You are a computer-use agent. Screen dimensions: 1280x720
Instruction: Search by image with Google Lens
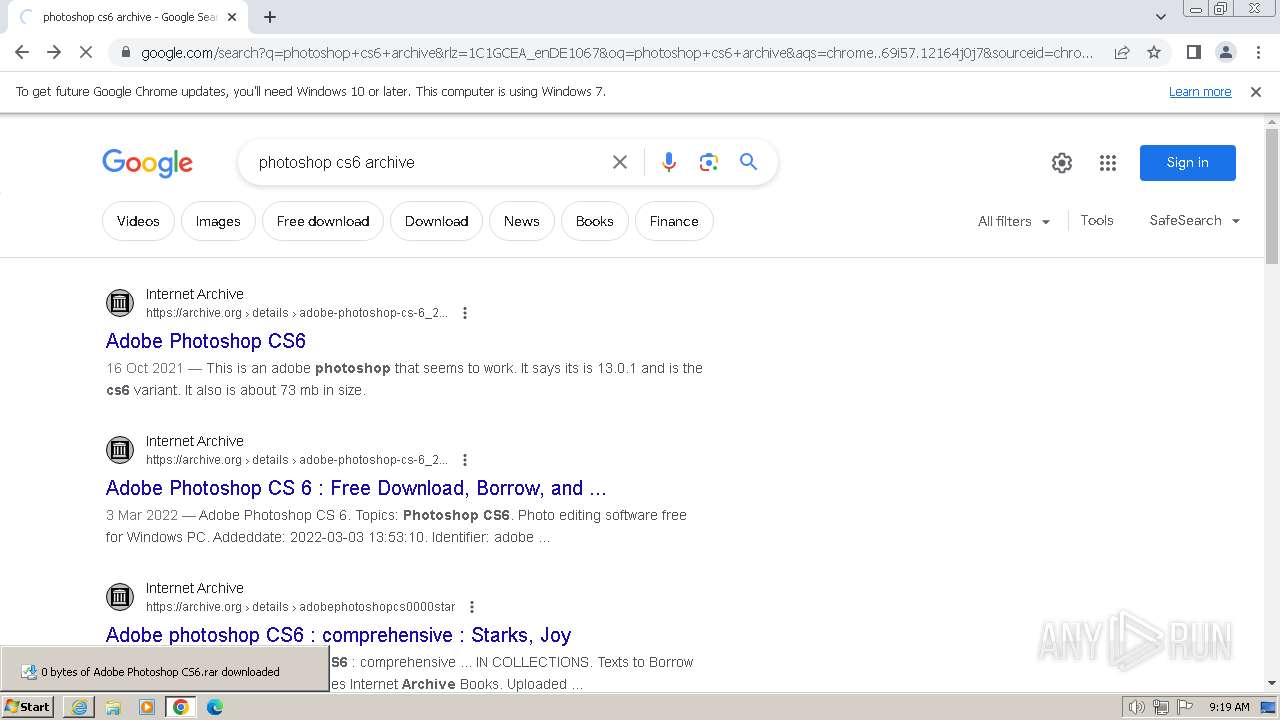point(709,162)
